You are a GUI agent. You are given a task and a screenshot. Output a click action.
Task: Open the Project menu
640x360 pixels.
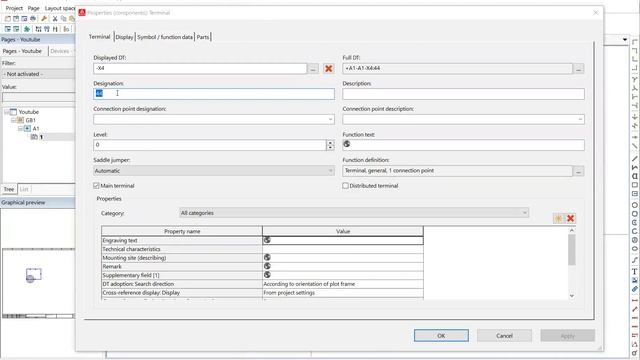tap(14, 8)
